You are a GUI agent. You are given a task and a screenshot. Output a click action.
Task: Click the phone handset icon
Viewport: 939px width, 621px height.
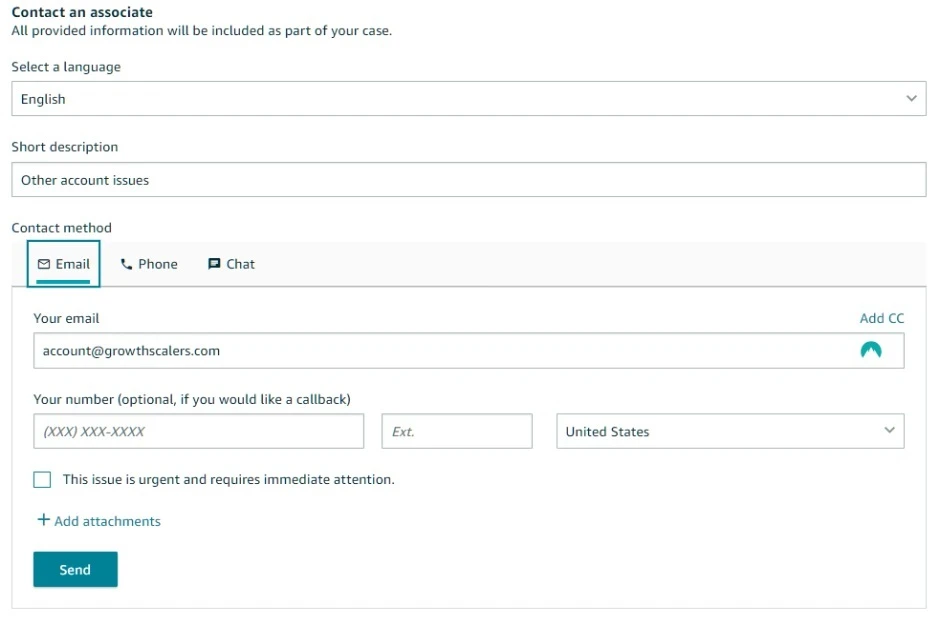[x=126, y=264]
